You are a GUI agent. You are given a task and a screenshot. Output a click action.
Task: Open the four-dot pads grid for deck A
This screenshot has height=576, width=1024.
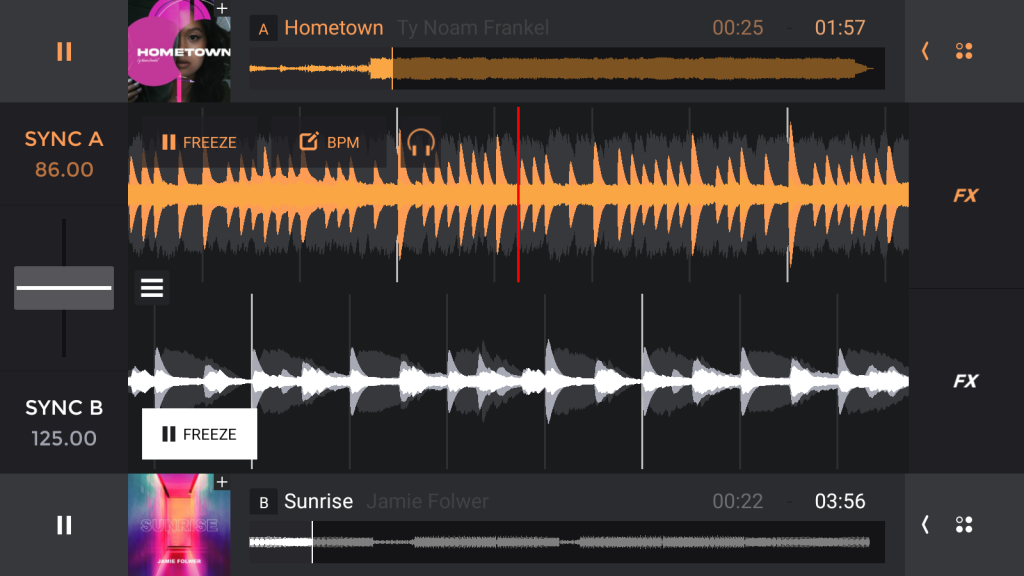(964, 51)
